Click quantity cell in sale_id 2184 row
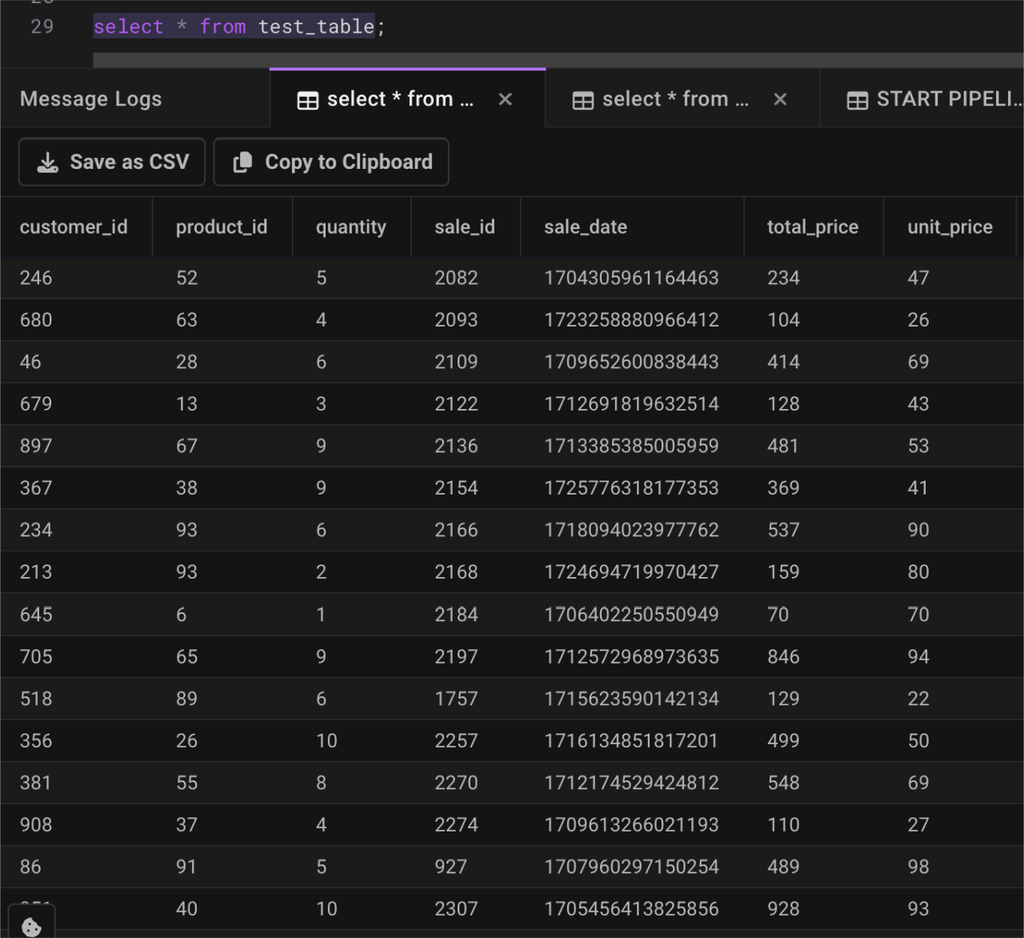This screenshot has height=938, width=1024. (x=321, y=614)
